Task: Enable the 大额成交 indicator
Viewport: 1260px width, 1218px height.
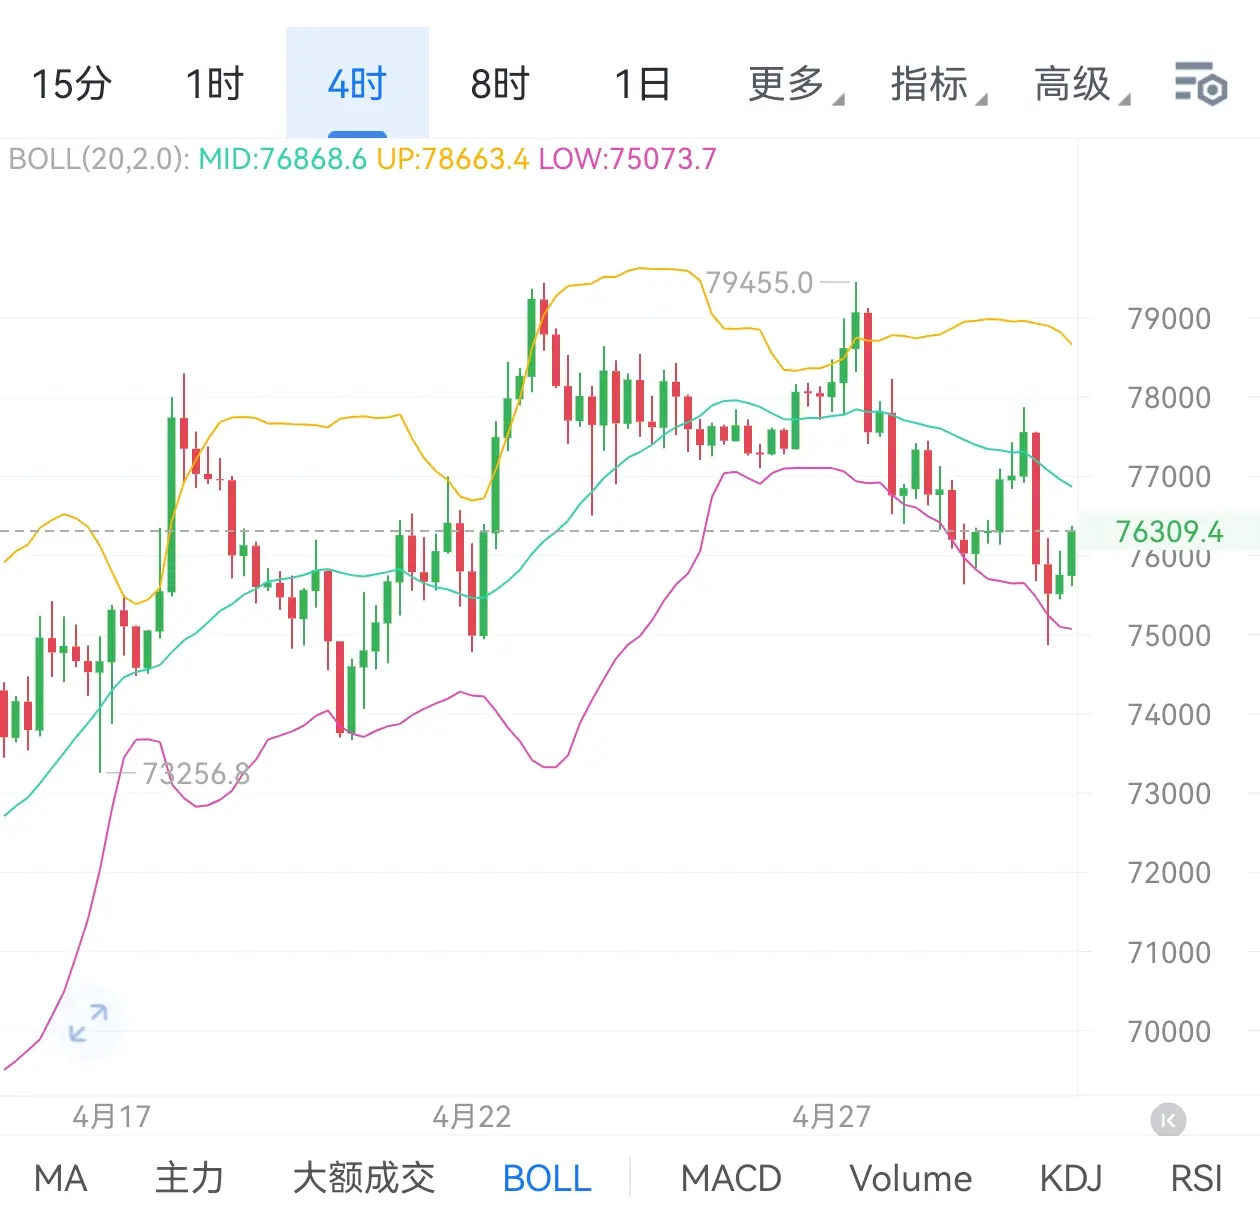Action: (364, 1178)
